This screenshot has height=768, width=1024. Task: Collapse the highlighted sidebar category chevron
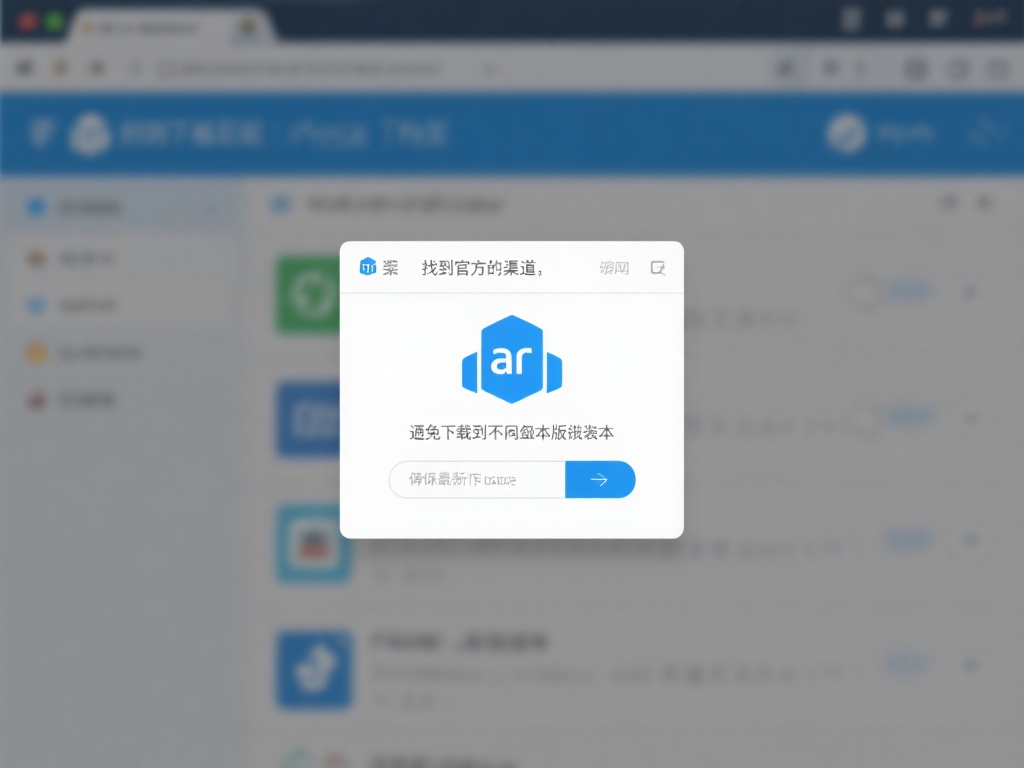pos(212,207)
